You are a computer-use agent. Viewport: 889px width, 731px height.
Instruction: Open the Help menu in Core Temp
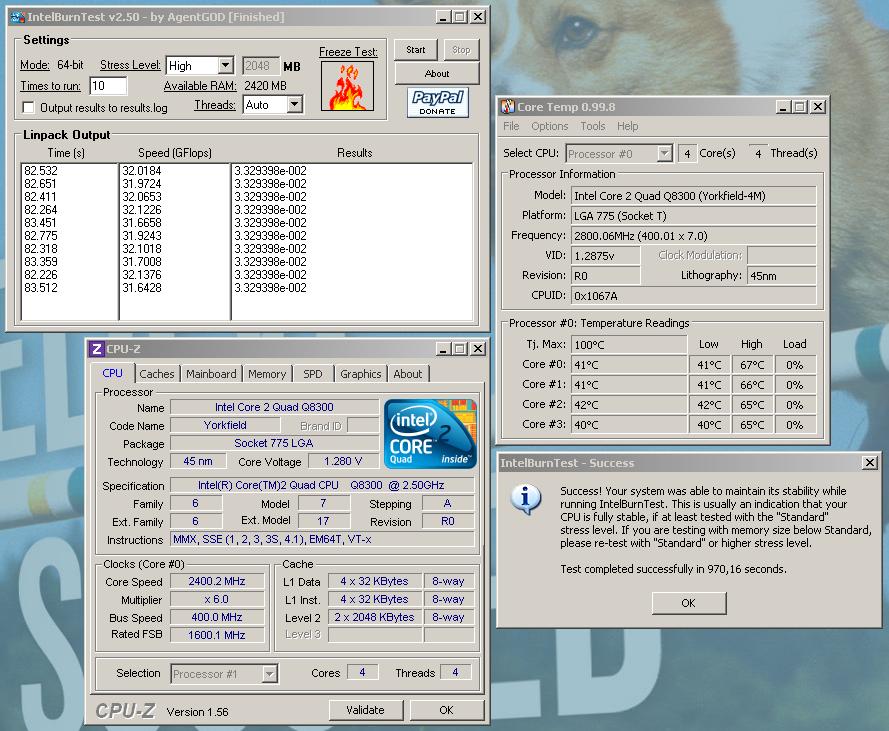[x=628, y=126]
